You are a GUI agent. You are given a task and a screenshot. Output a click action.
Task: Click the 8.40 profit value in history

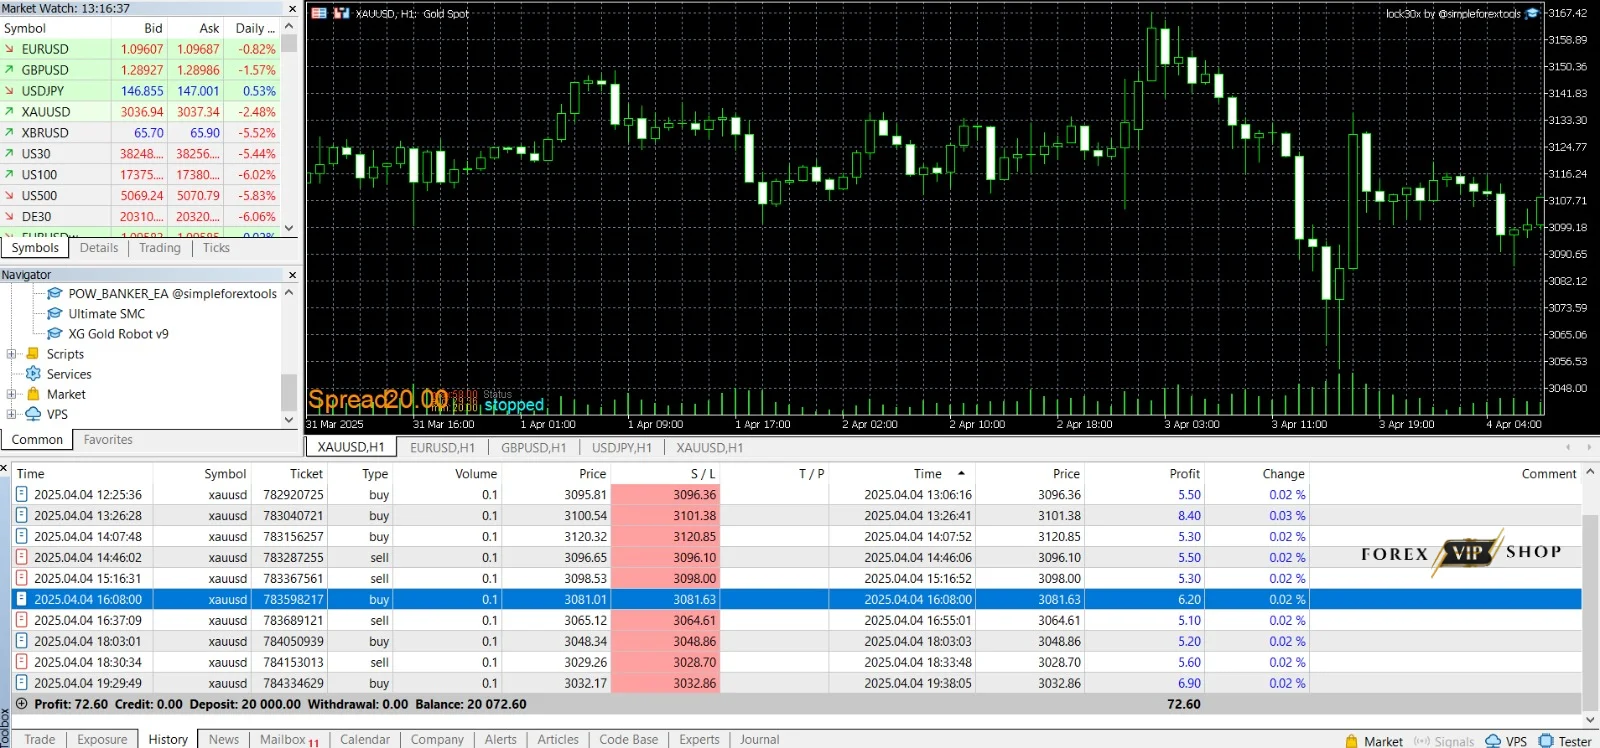(1189, 516)
